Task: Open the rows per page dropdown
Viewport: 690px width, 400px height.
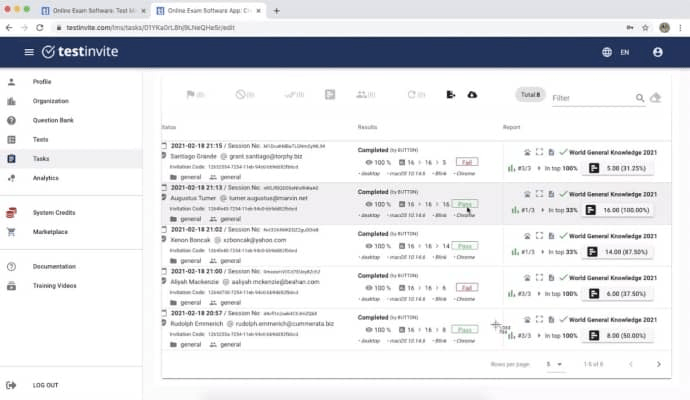Action: click(554, 364)
